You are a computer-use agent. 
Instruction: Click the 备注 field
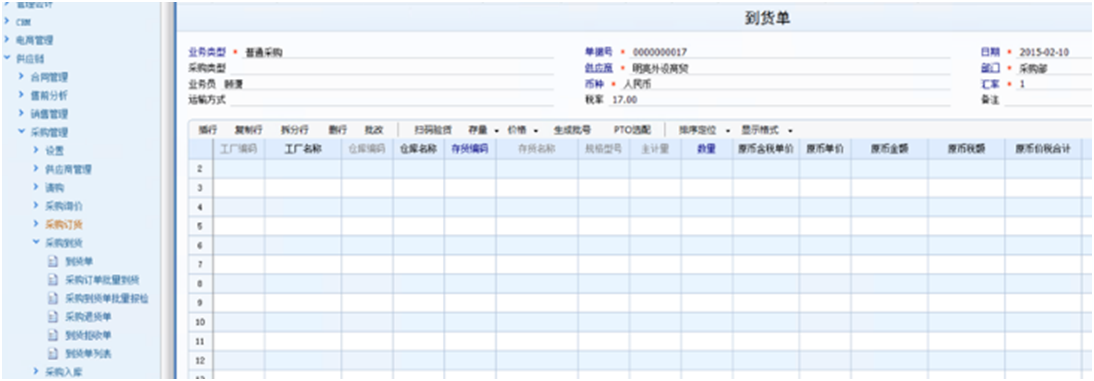(1049, 100)
